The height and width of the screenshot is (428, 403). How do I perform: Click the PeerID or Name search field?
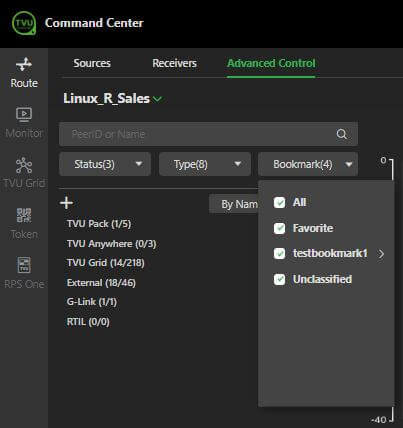209,134
